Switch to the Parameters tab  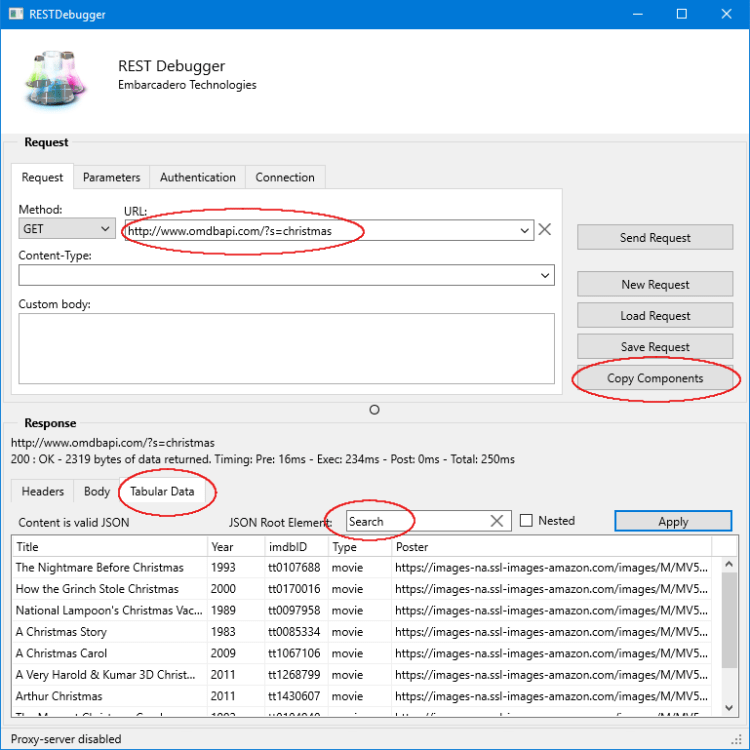coord(111,177)
